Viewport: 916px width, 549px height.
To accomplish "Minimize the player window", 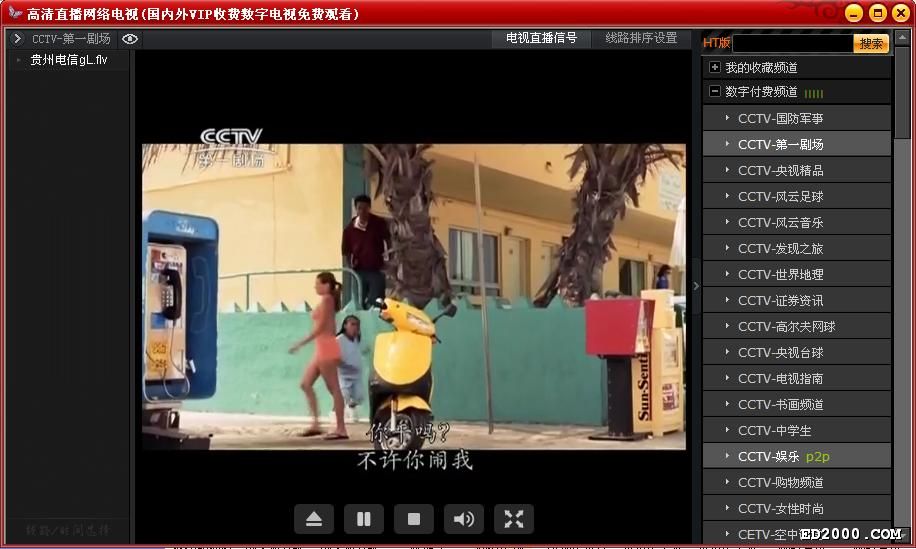I will [853, 13].
